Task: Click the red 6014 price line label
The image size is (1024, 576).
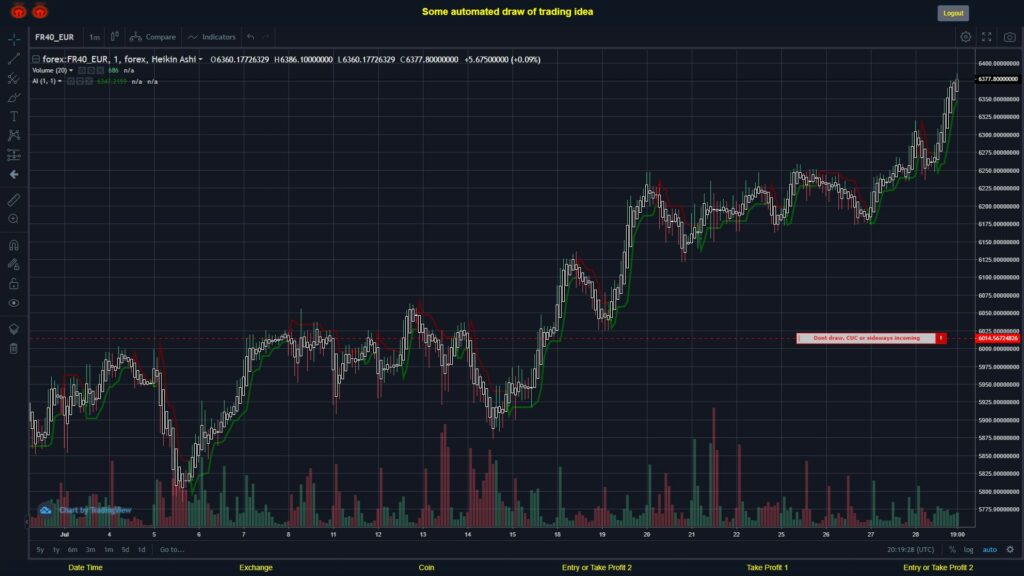Action: coord(998,338)
